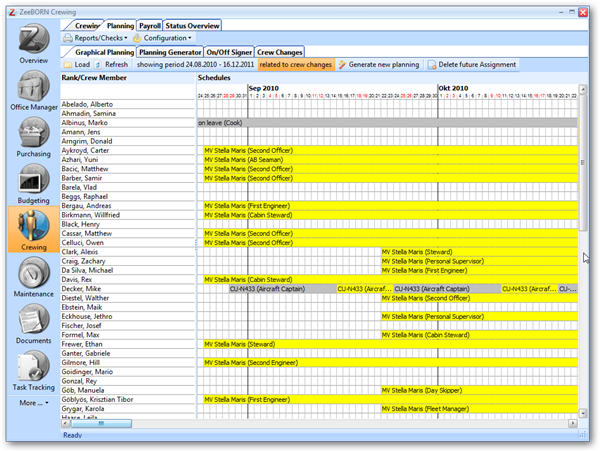Select Craig, Zachary's Personal Supervisor bar

click(479, 261)
